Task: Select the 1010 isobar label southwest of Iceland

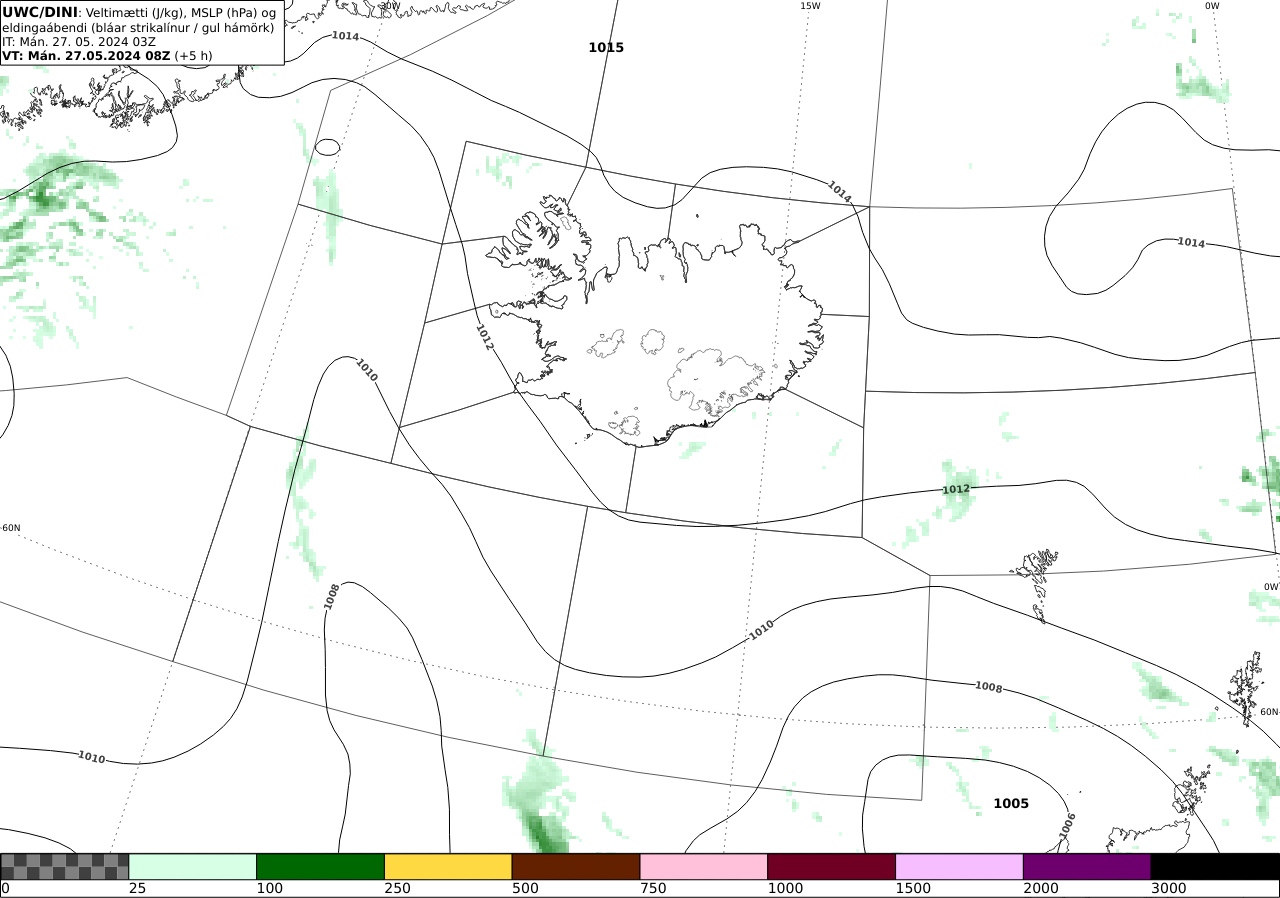Action: point(366,370)
